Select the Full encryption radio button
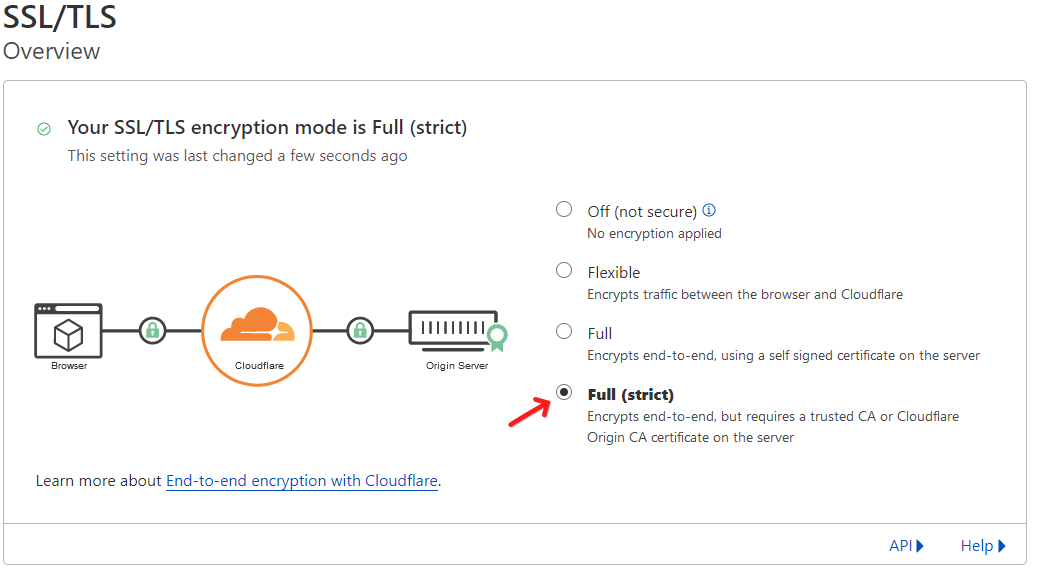This screenshot has width=1038, height=576. [564, 331]
